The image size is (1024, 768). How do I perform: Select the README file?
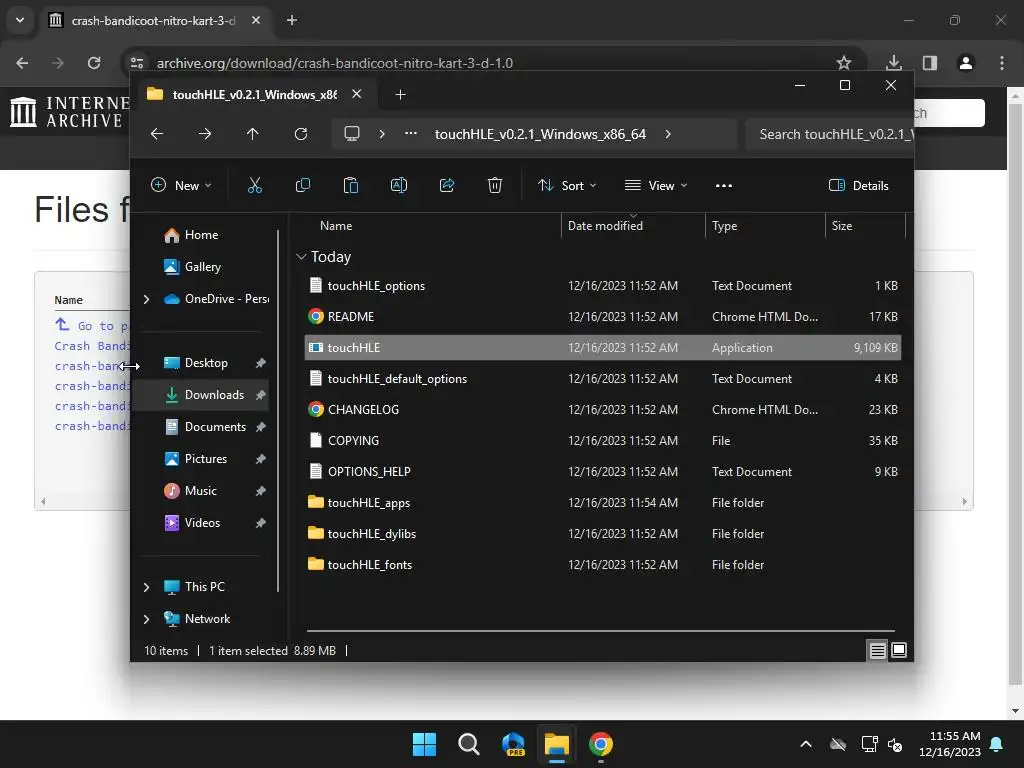click(603, 317)
